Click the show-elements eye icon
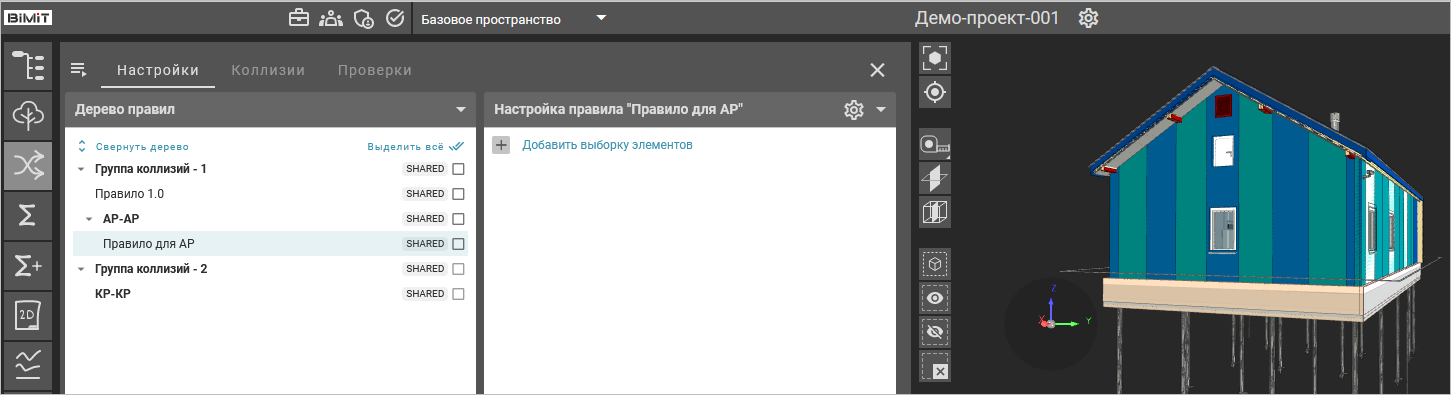Image resolution: width=1451 pixels, height=395 pixels. [935, 298]
